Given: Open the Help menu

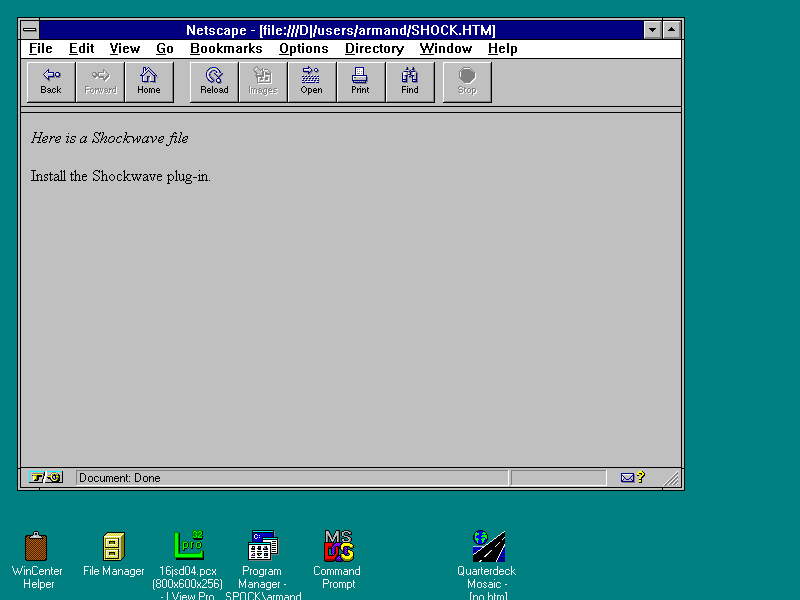Looking at the screenshot, I should click(502, 48).
